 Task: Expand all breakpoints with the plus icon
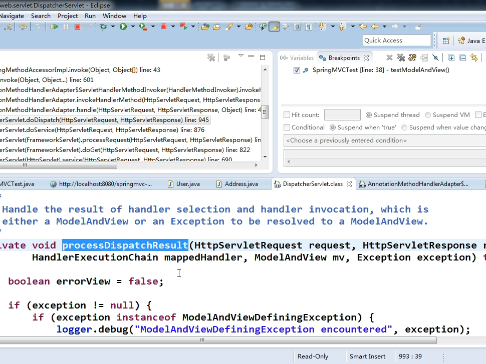(451, 58)
